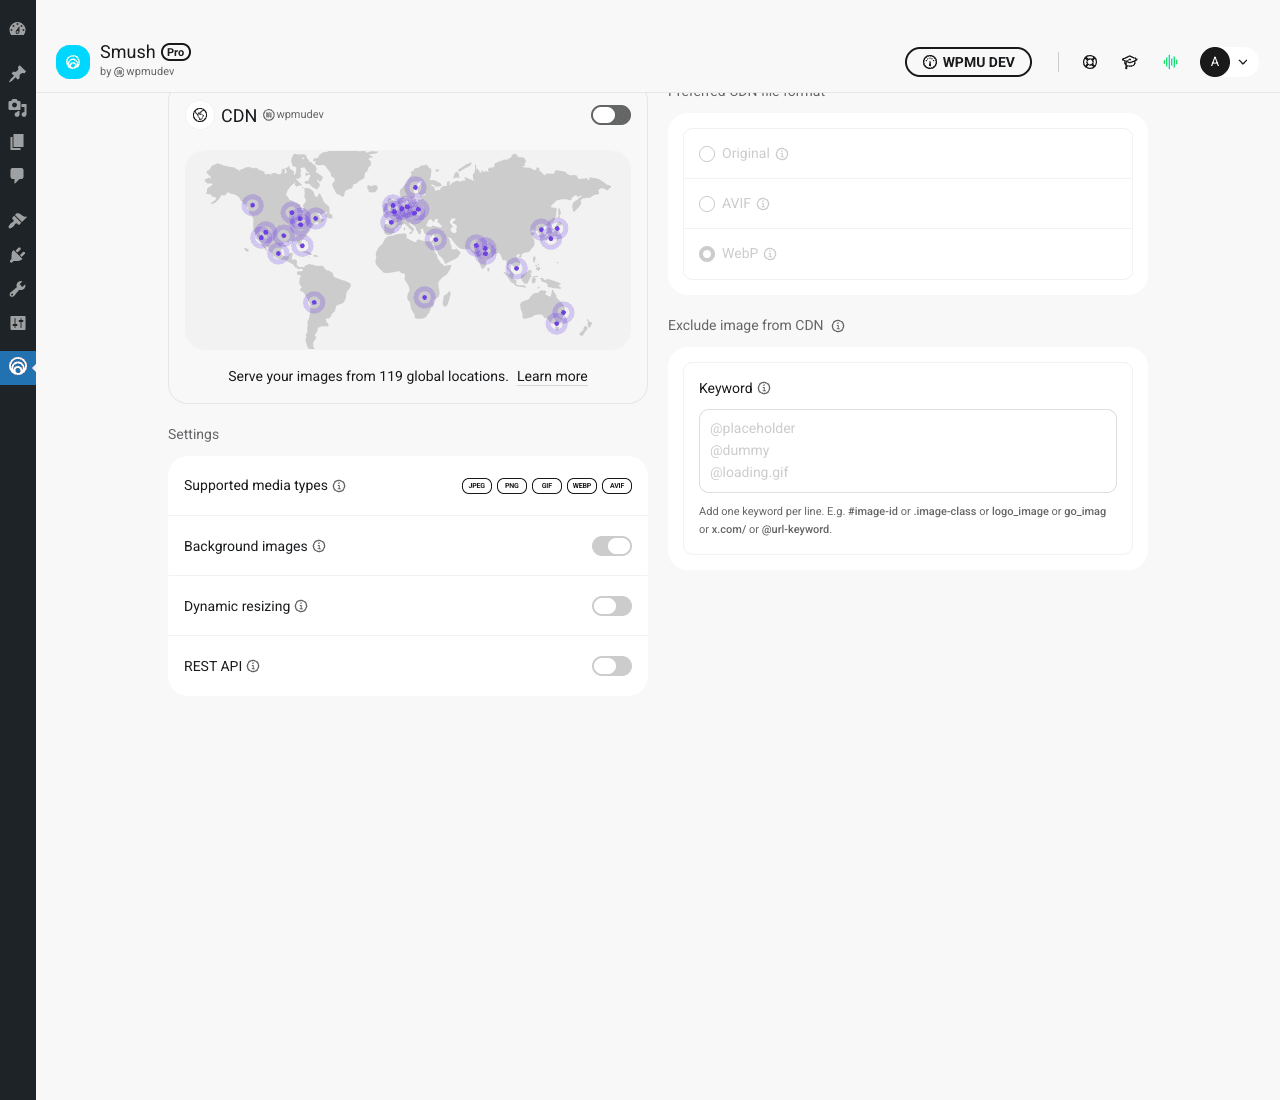The width and height of the screenshot is (1280, 1100).
Task: Open the Plugins plug sidebar icon
Action: point(17,255)
